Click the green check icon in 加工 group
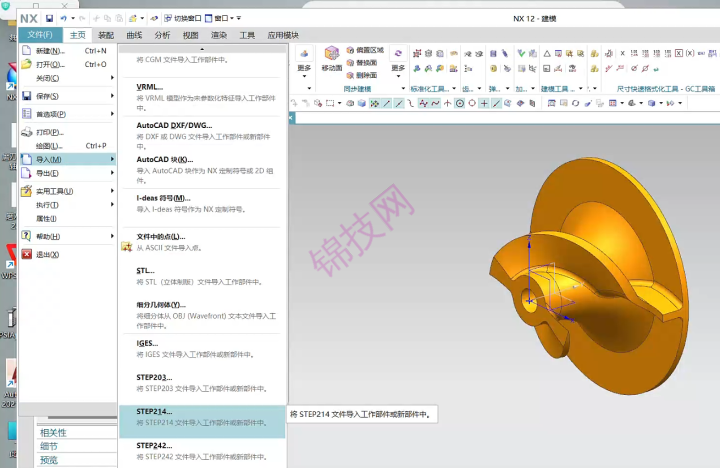 (x=521, y=53)
